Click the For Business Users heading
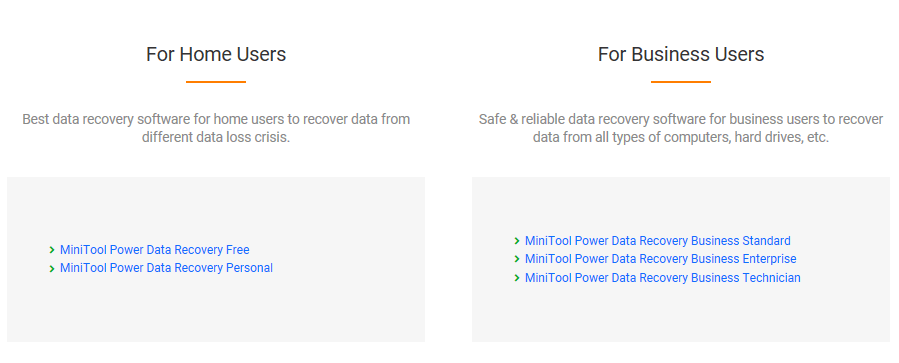899x363 pixels. coord(681,54)
